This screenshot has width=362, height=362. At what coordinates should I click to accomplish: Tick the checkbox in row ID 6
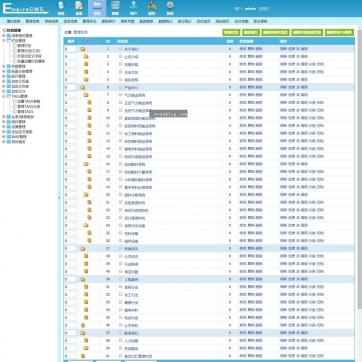click(120, 87)
